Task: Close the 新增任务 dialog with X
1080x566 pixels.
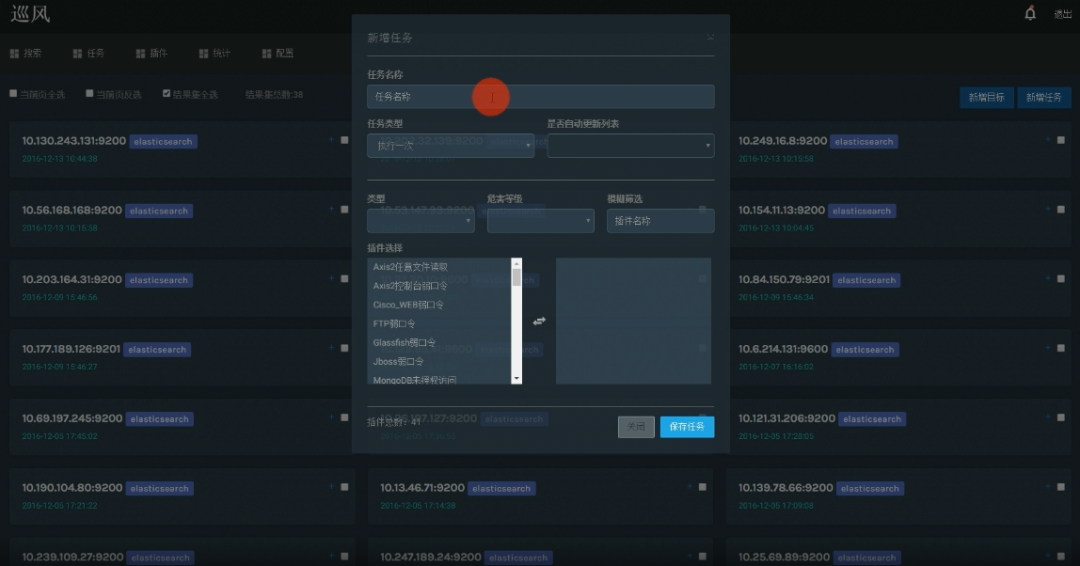Action: (x=710, y=37)
